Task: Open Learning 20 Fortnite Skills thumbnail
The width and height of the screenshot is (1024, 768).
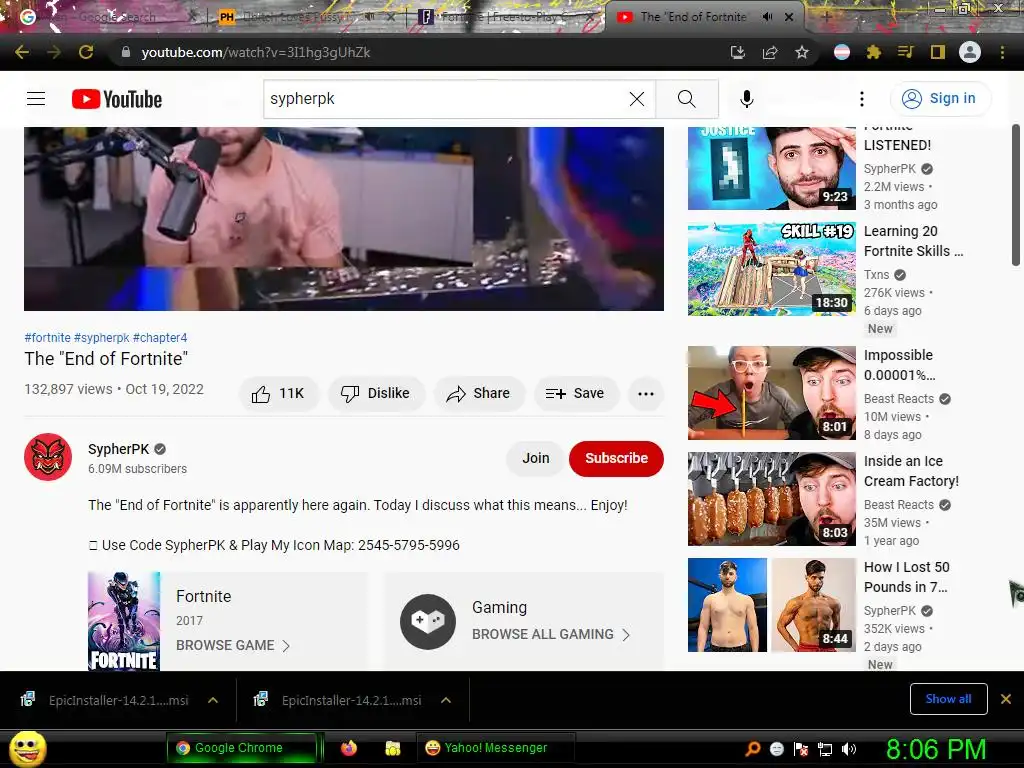Action: pyautogui.click(x=771, y=269)
